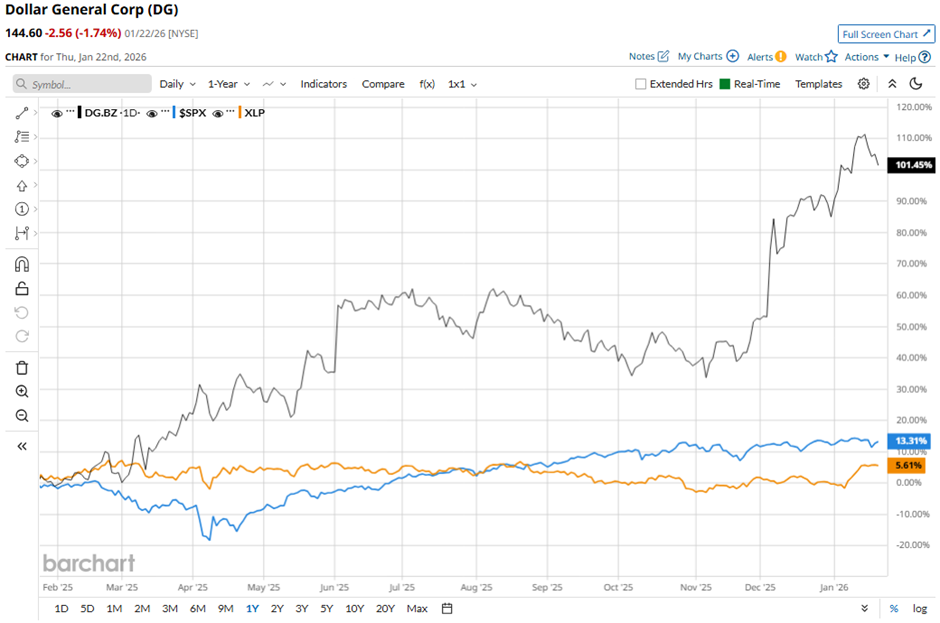
Task: Toggle Real-Time data indicator
Action: [725, 84]
